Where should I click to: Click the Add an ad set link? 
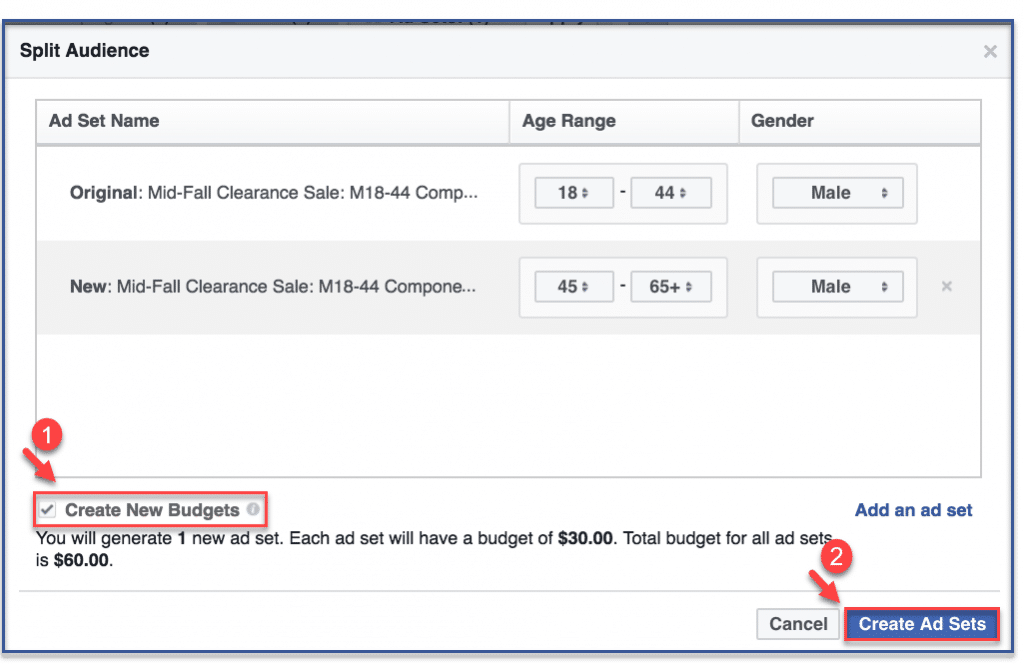(x=912, y=510)
